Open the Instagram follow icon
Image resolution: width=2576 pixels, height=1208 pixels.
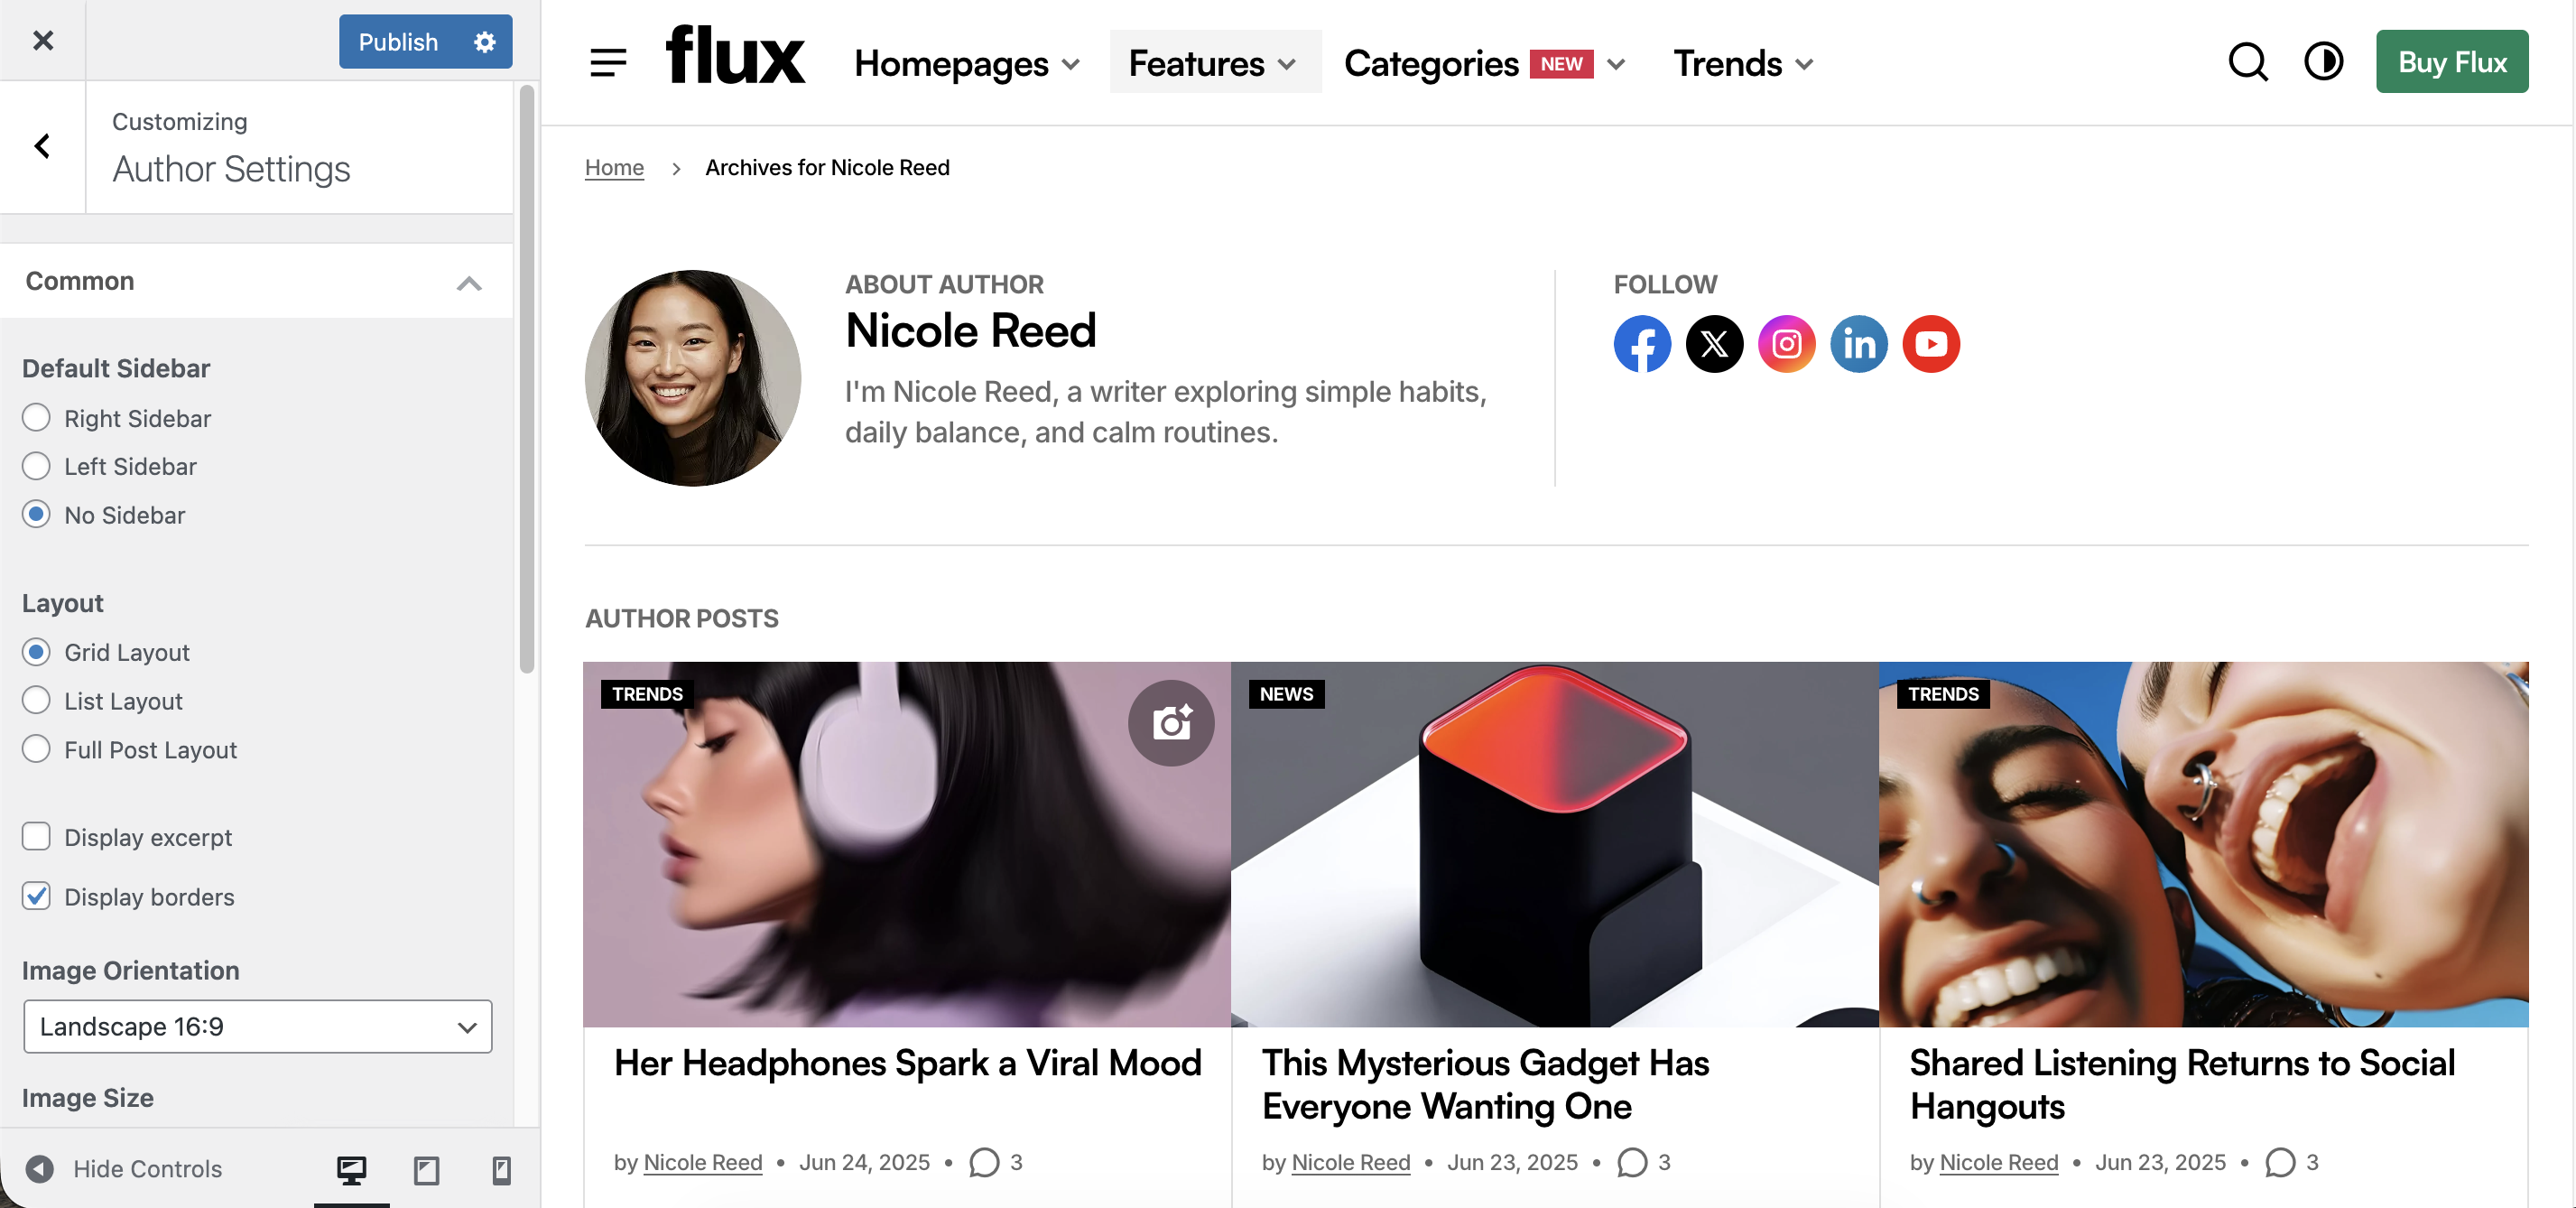pyautogui.click(x=1786, y=344)
